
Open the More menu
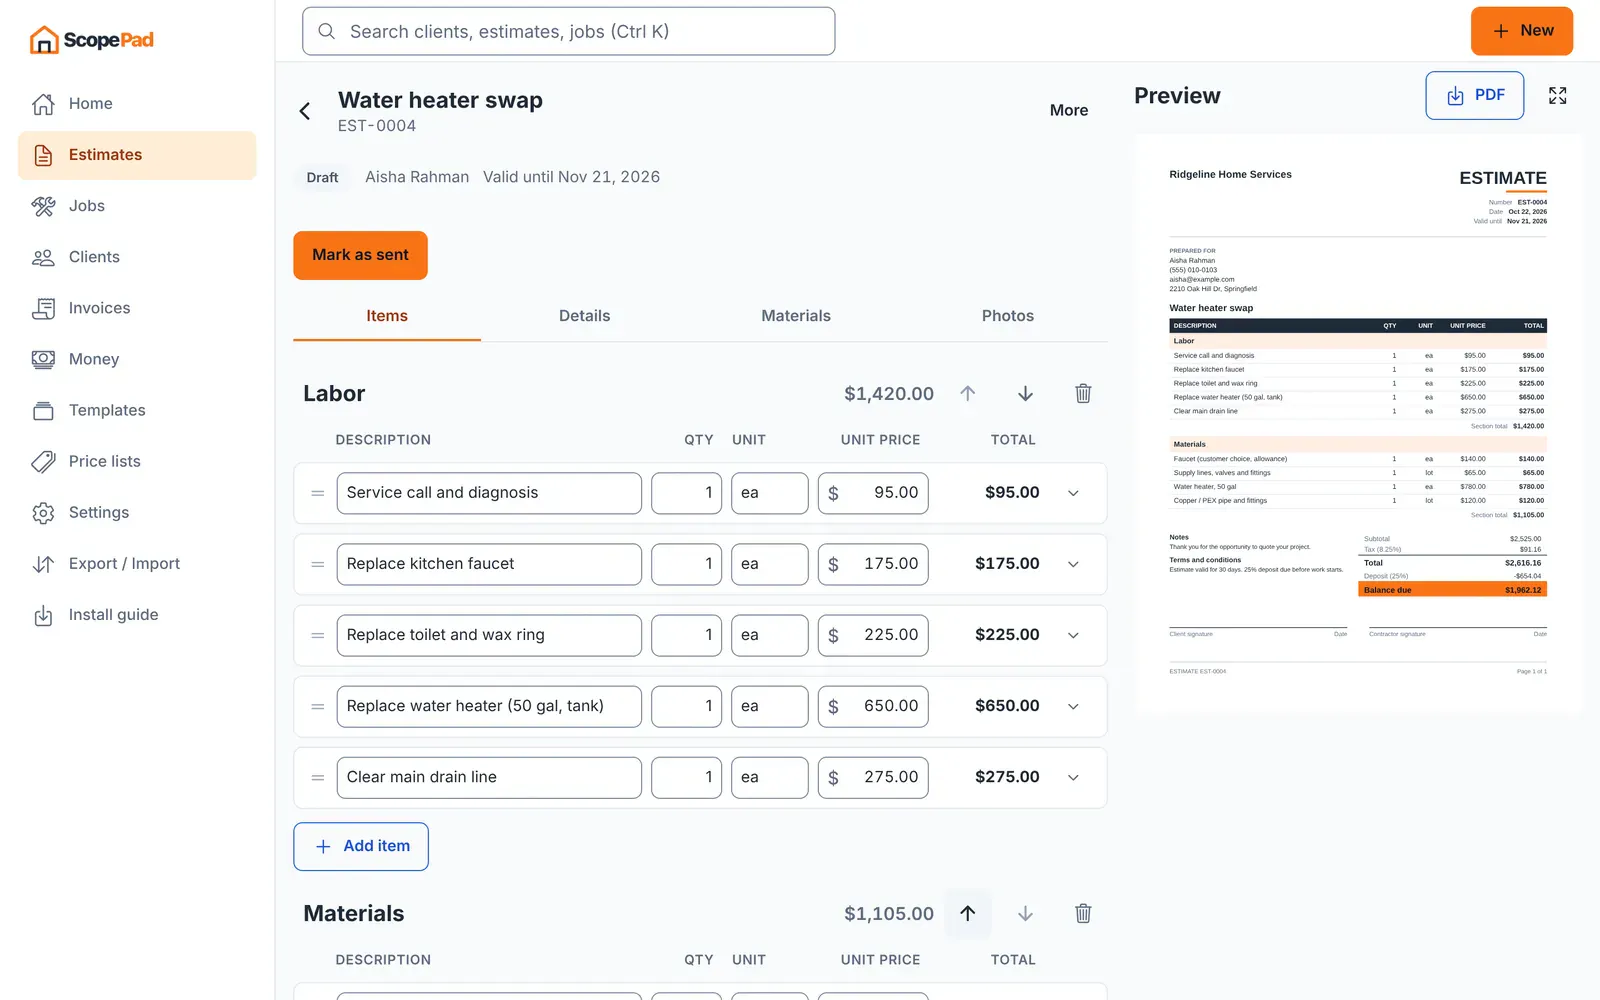coord(1068,111)
